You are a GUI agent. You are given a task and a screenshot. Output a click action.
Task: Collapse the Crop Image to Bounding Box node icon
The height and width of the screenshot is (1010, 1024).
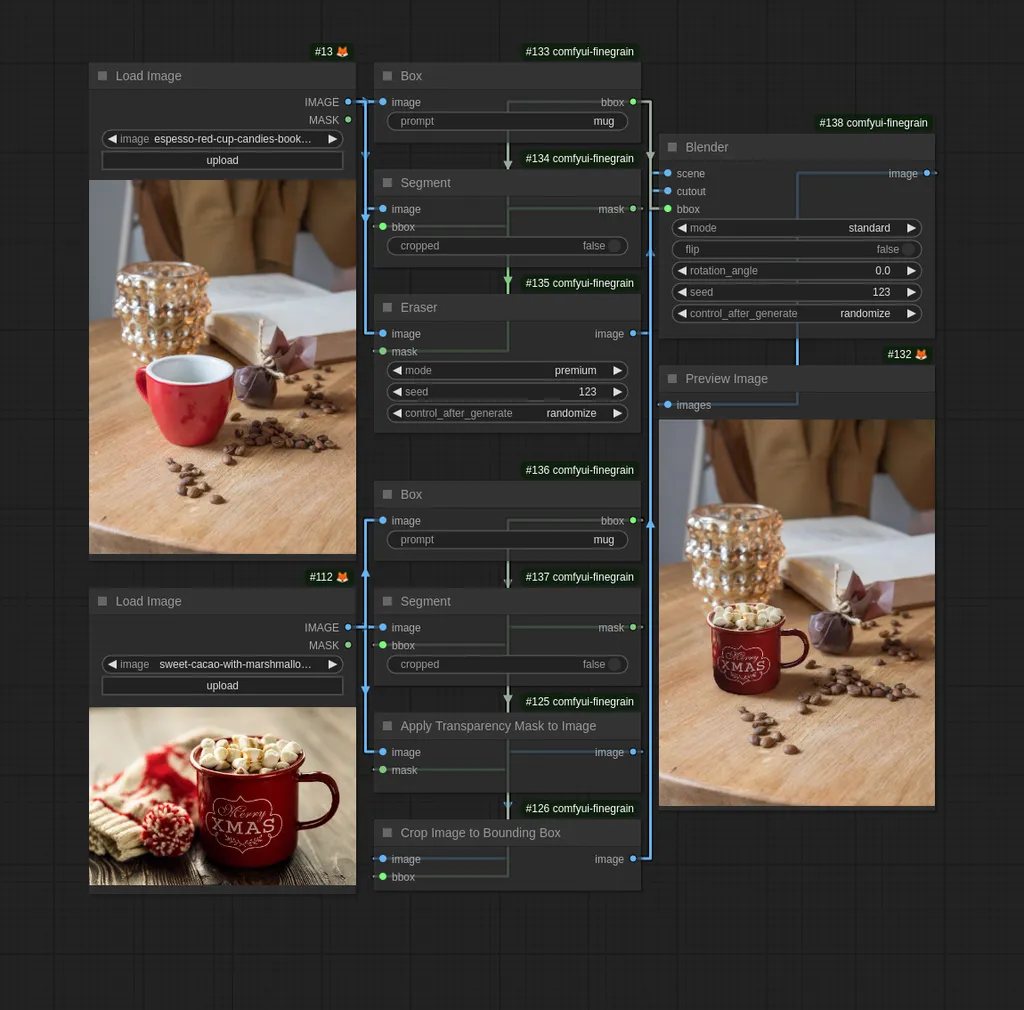pos(386,832)
